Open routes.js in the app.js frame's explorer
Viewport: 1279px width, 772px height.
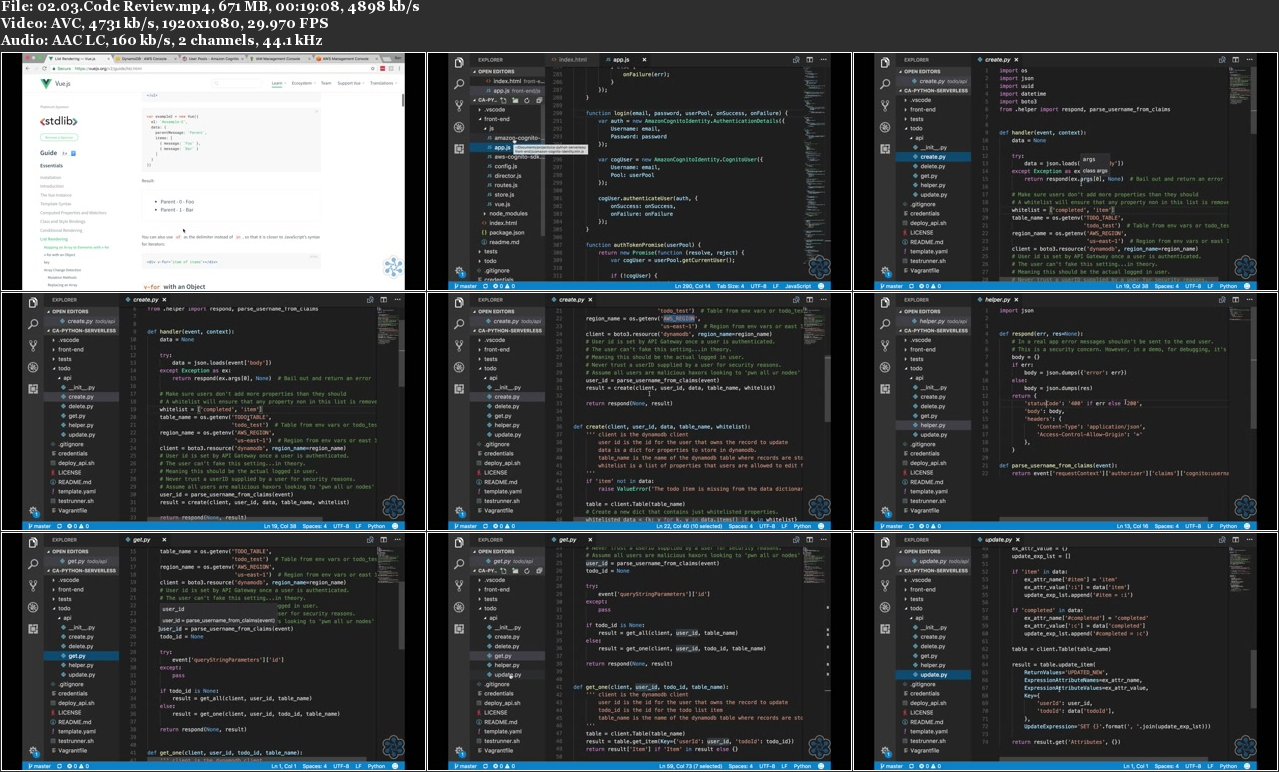click(506, 185)
